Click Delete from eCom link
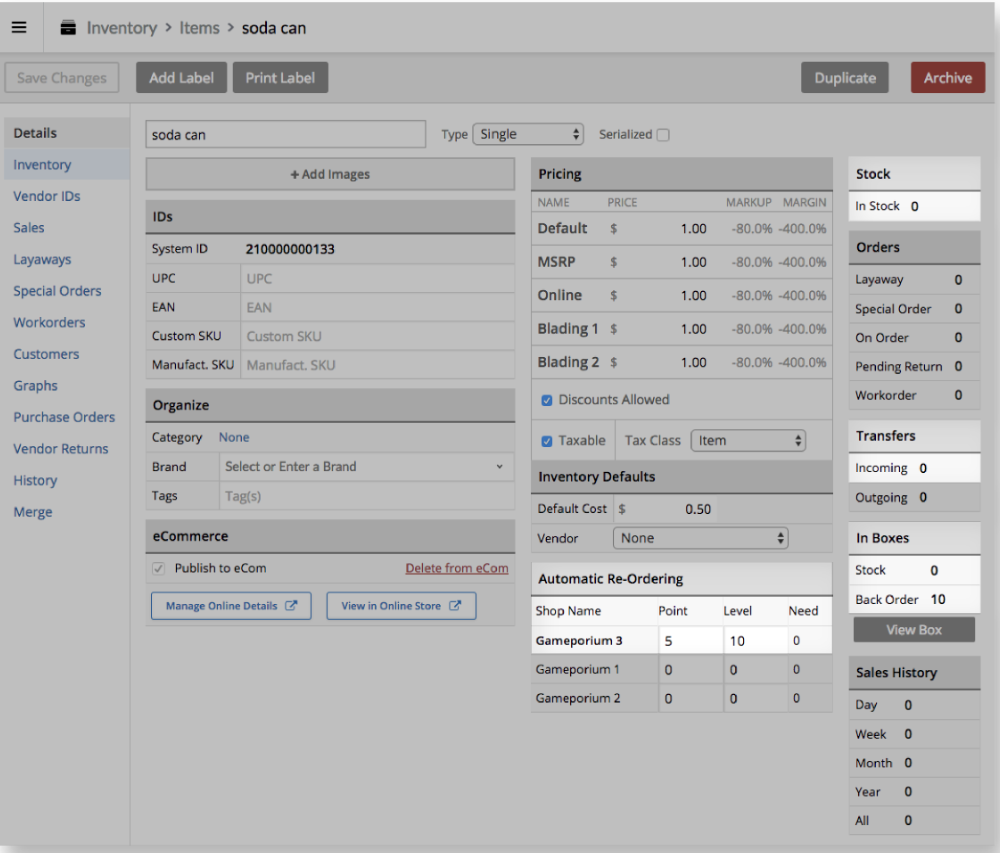 coord(456,568)
